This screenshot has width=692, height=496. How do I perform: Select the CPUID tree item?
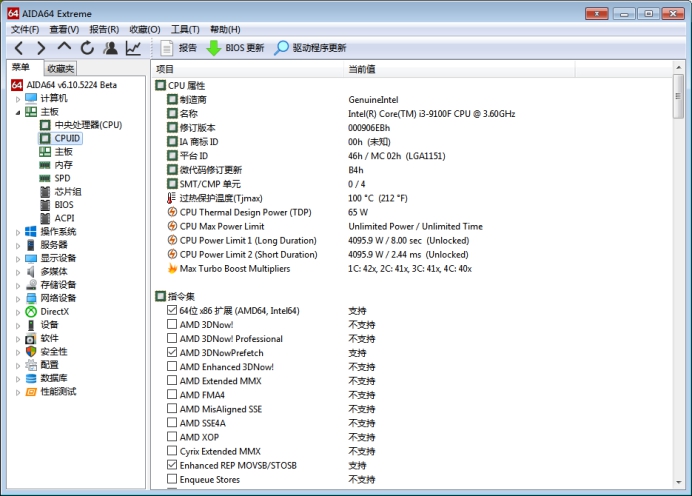(x=60, y=138)
